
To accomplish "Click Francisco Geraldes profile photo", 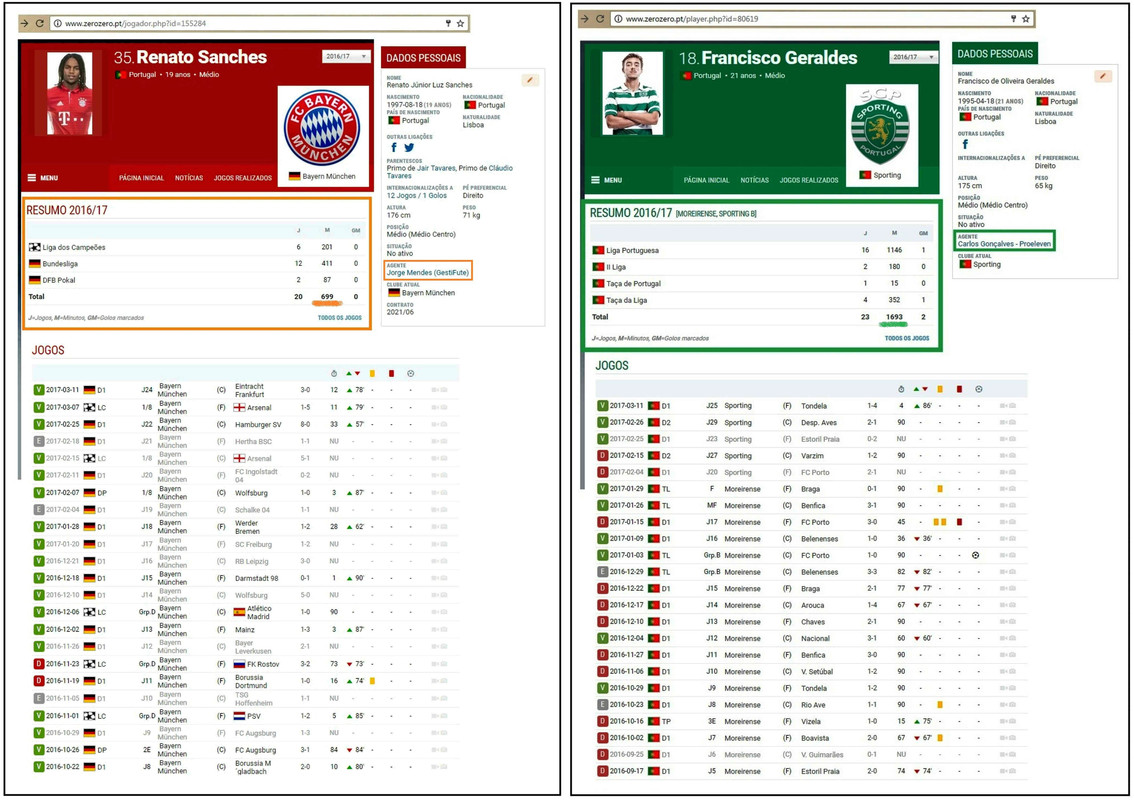I will [632, 93].
